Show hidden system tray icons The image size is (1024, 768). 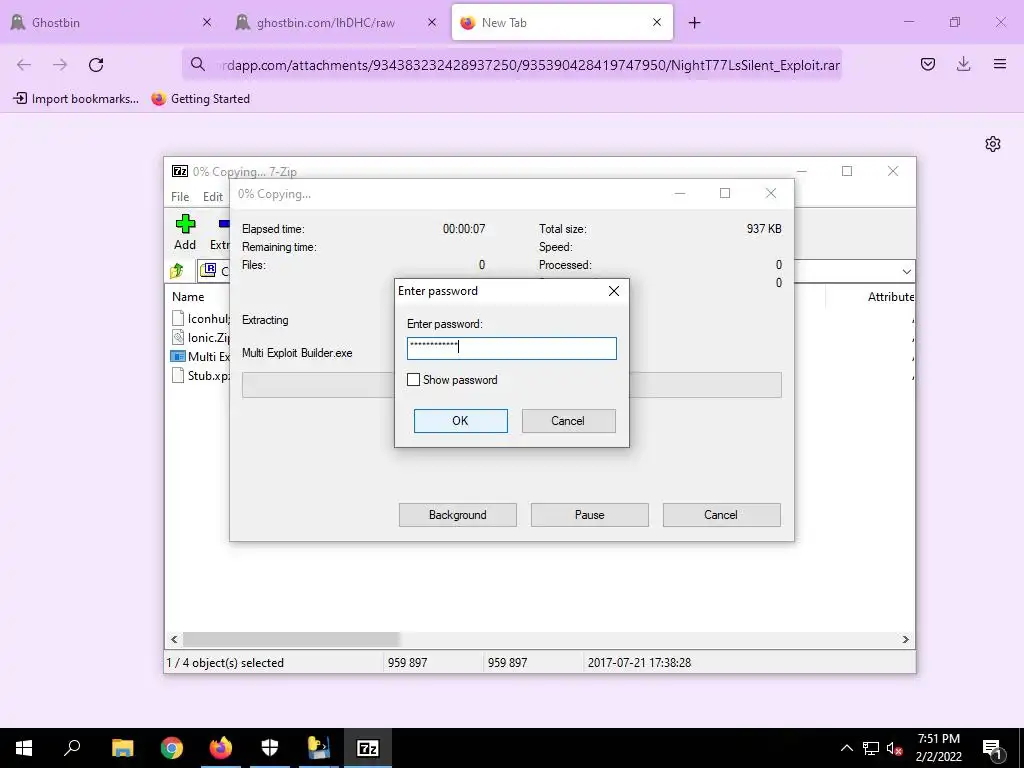846,748
